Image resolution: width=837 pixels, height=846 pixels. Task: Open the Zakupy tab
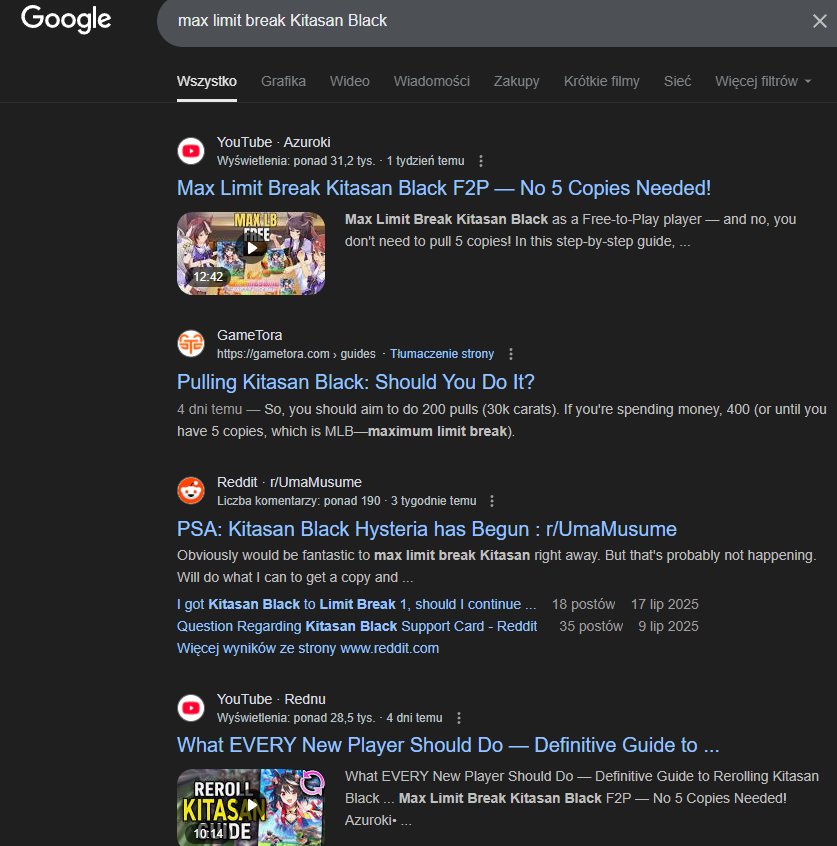pyautogui.click(x=516, y=81)
